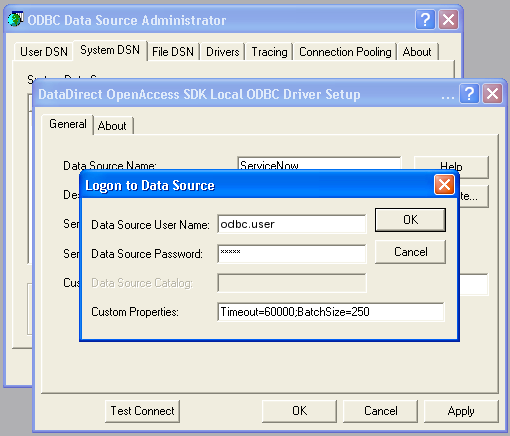The height and width of the screenshot is (436, 510).
Task: Click the help question mark in Driver Setup
Action: pos(469,94)
